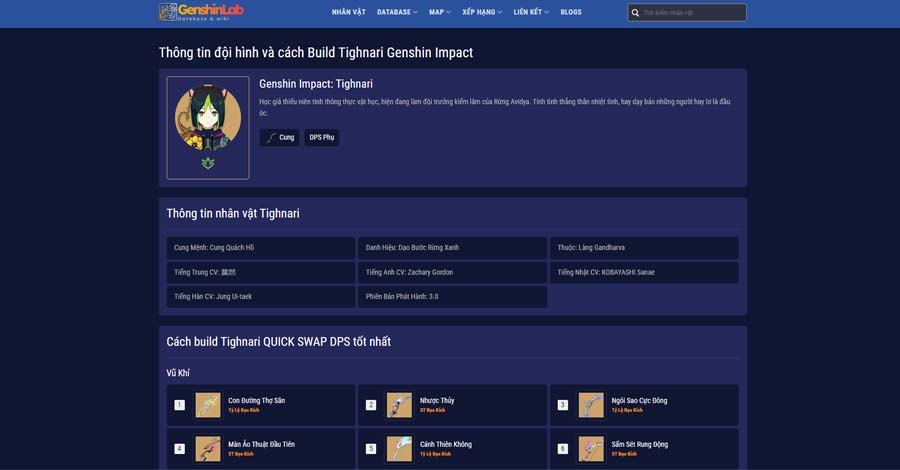Image resolution: width=900 pixels, height=470 pixels.
Task: Click the Thông tin nhân vật Tighnari heading
Action: click(x=233, y=213)
